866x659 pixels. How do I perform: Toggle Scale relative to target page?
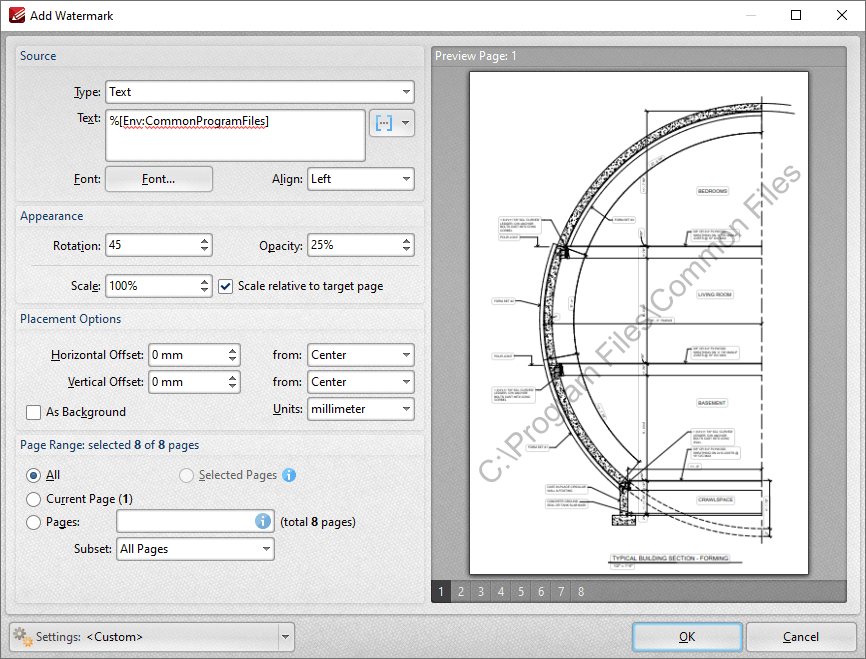(x=225, y=286)
